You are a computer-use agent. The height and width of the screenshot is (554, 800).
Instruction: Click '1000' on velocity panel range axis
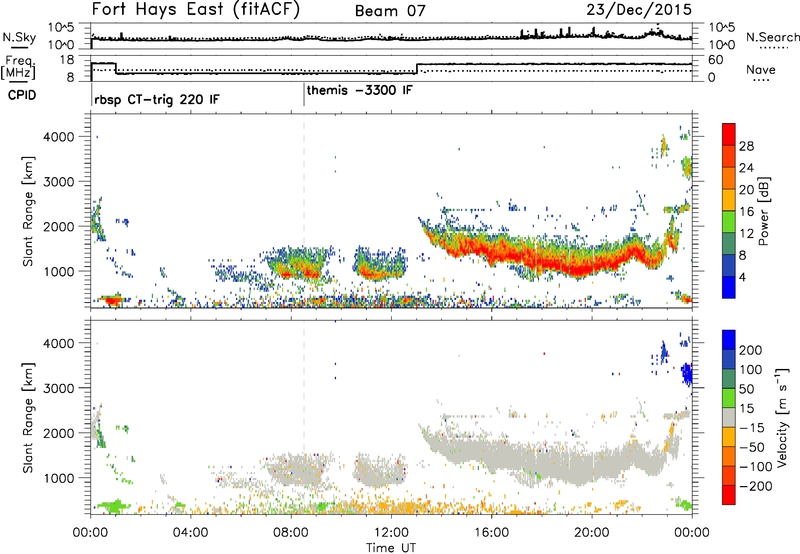point(59,477)
